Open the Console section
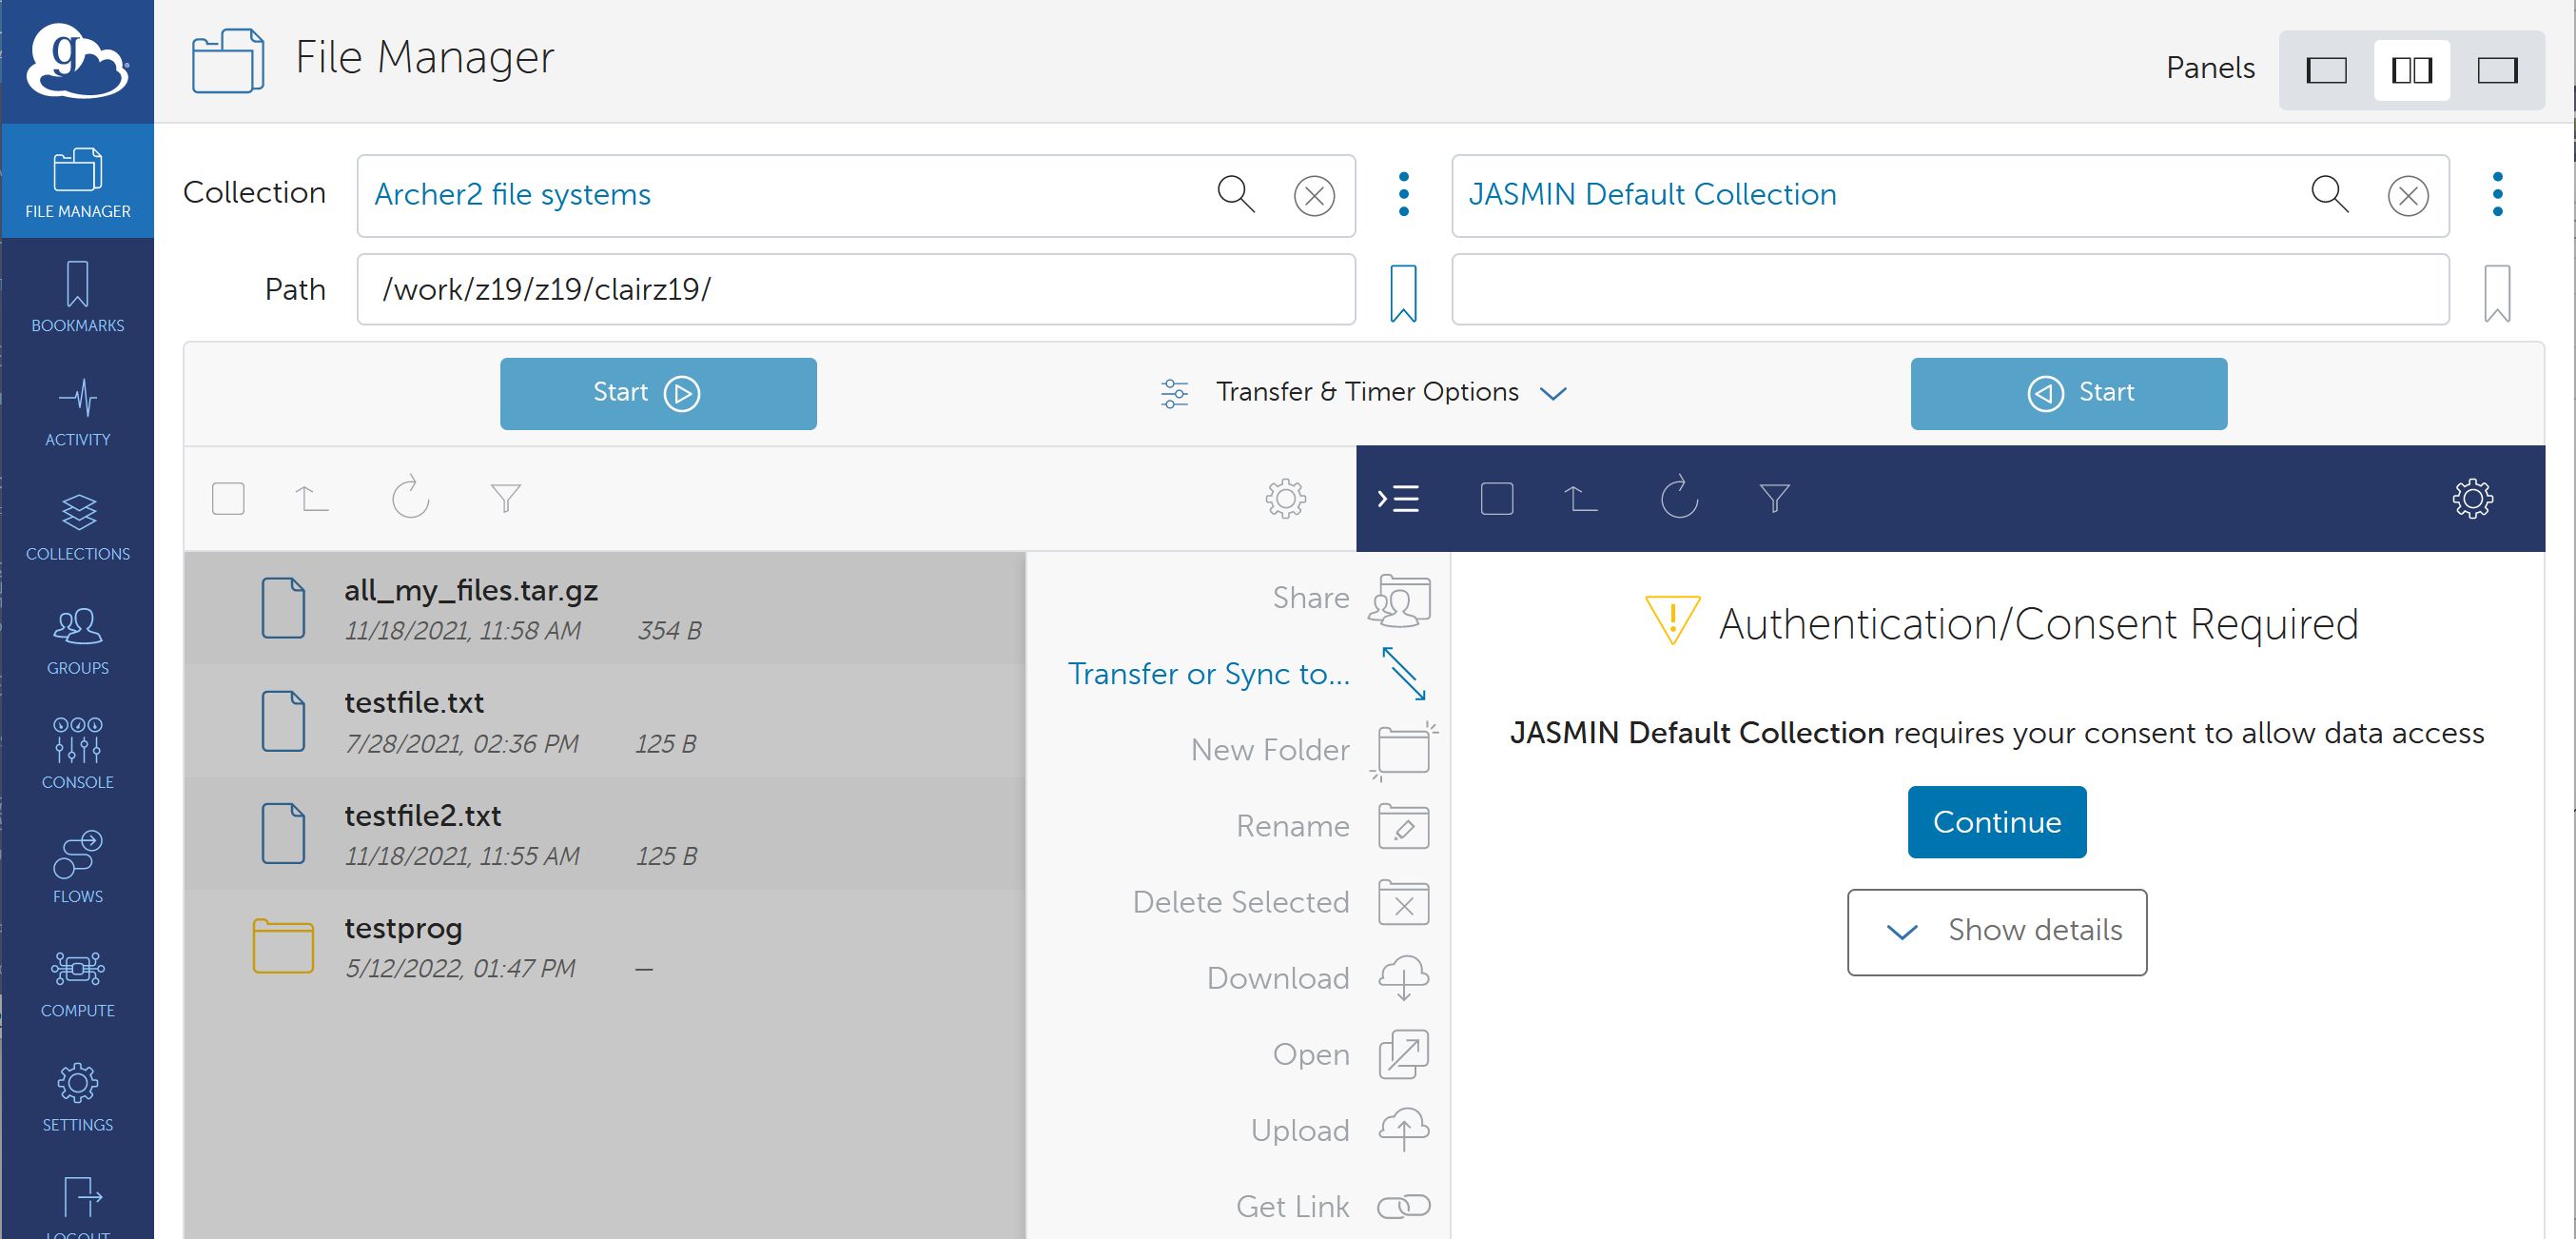2576x1239 pixels. (x=77, y=753)
